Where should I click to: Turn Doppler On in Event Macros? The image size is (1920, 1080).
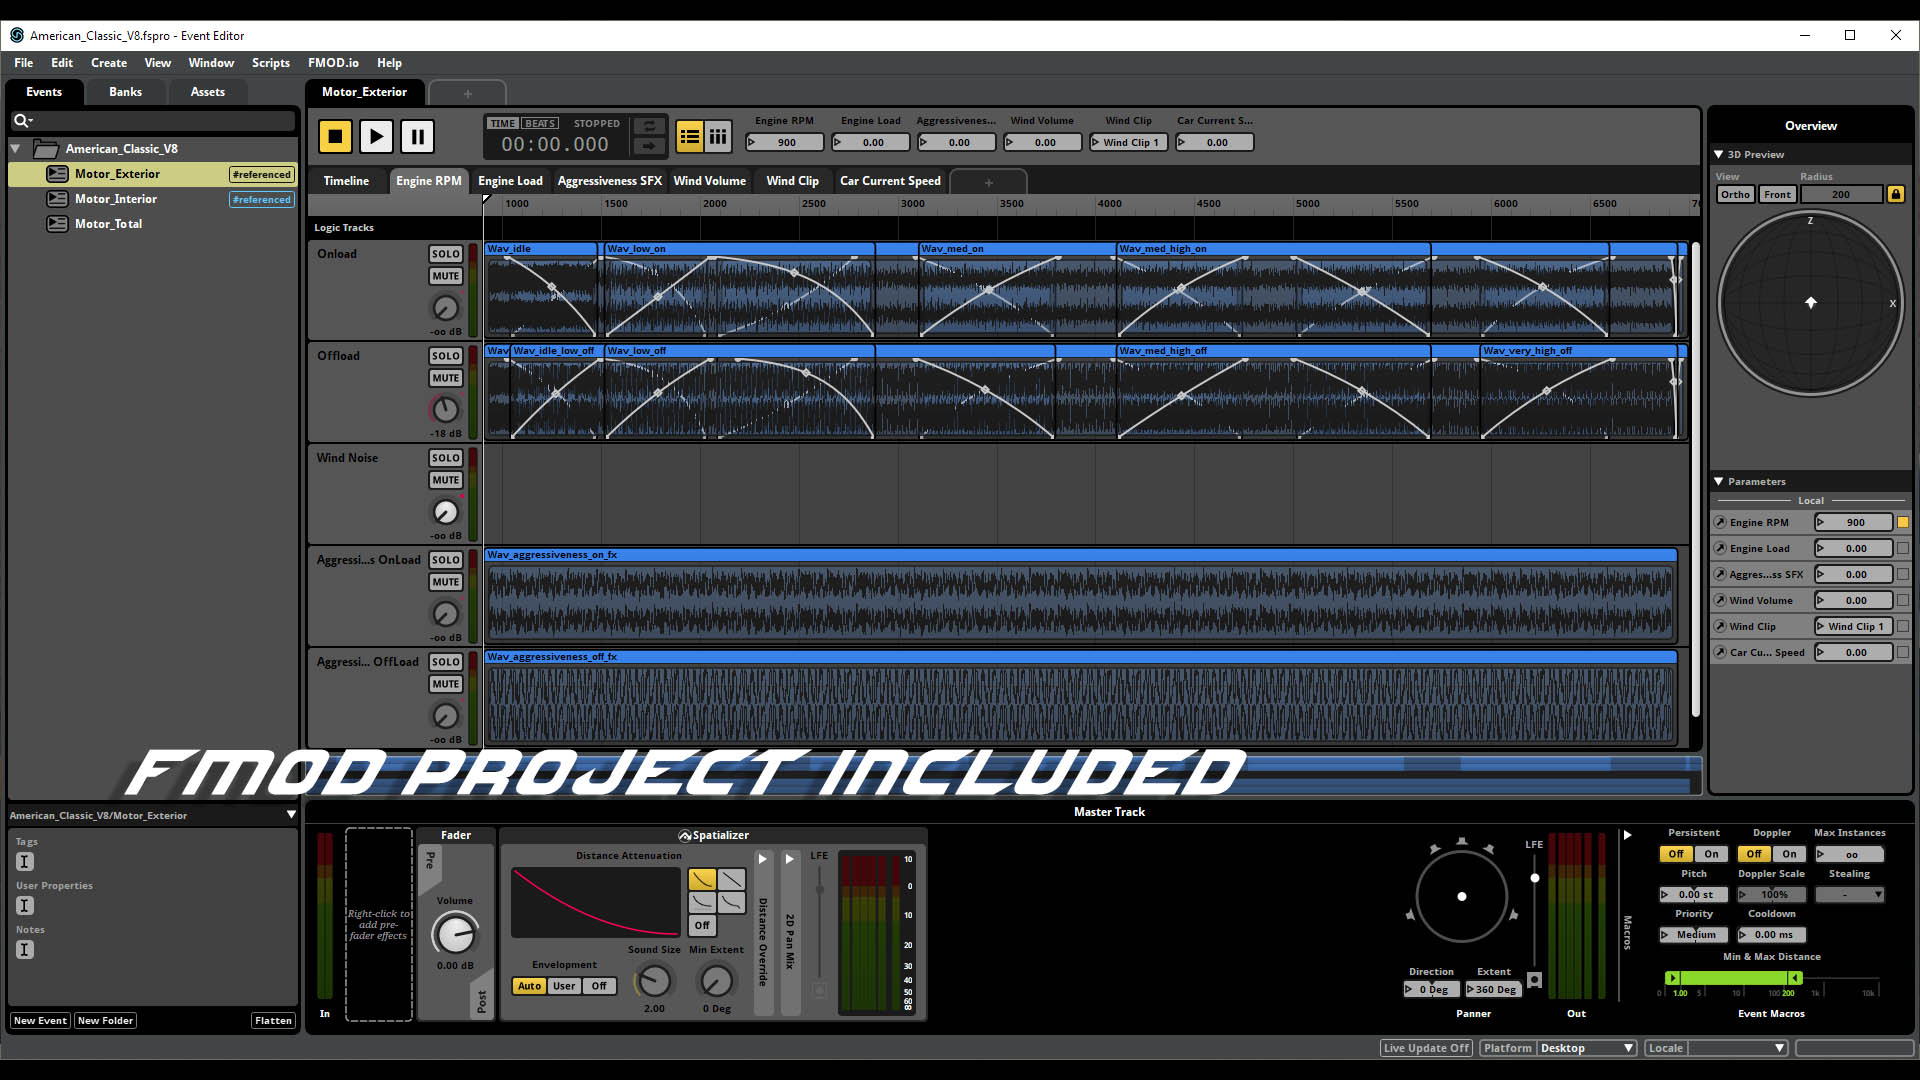(1789, 854)
